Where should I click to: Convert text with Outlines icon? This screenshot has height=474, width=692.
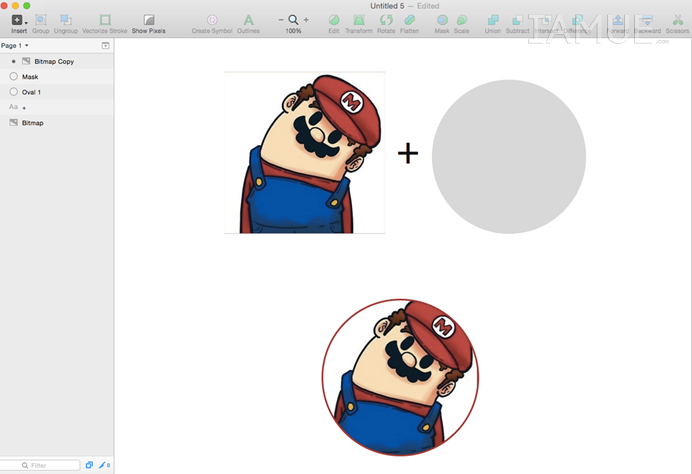(248, 20)
